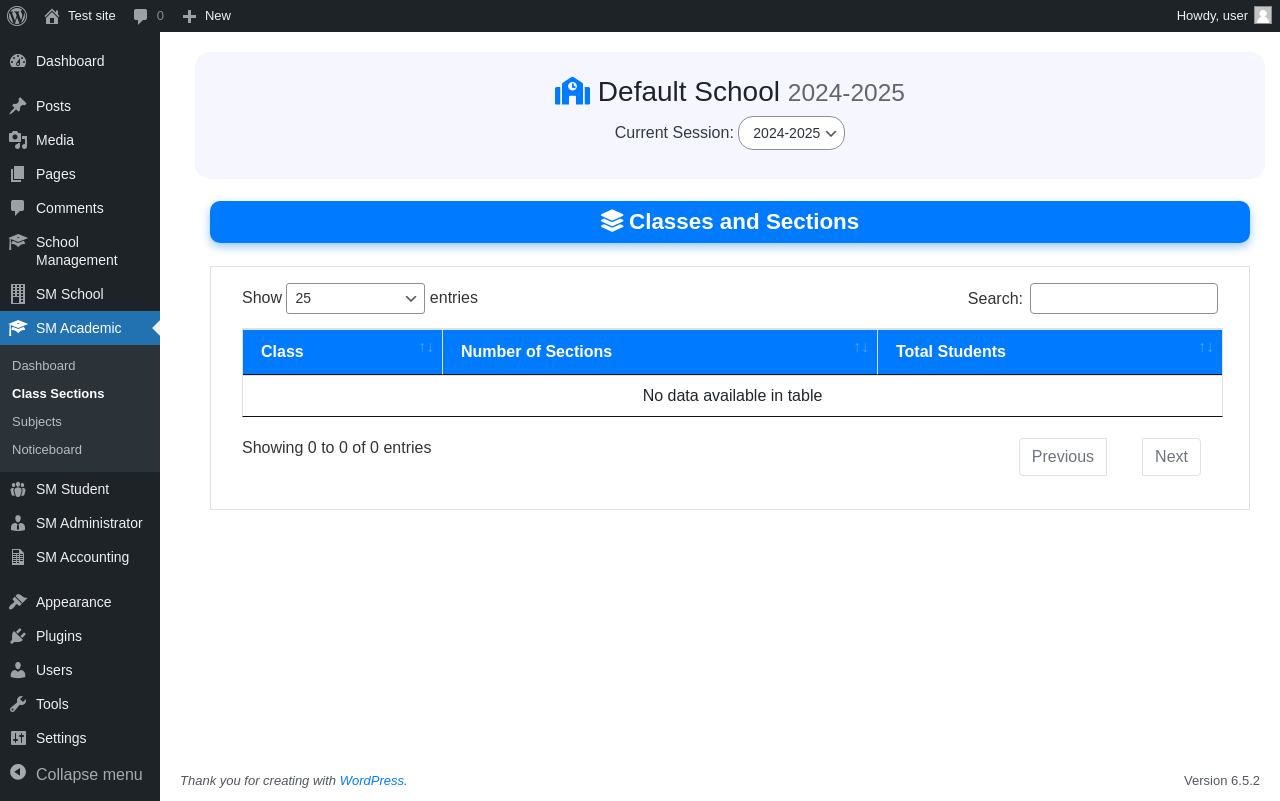Click the Classes and Sections header banner
Viewport: 1280px width, 801px height.
(730, 222)
